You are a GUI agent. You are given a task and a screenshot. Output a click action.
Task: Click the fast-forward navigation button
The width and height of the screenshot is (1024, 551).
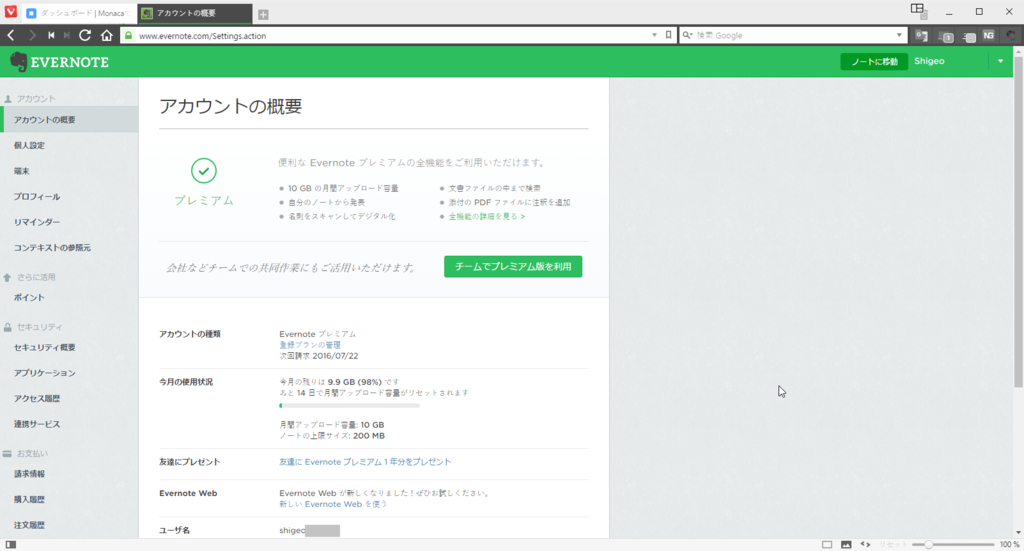click(67, 35)
